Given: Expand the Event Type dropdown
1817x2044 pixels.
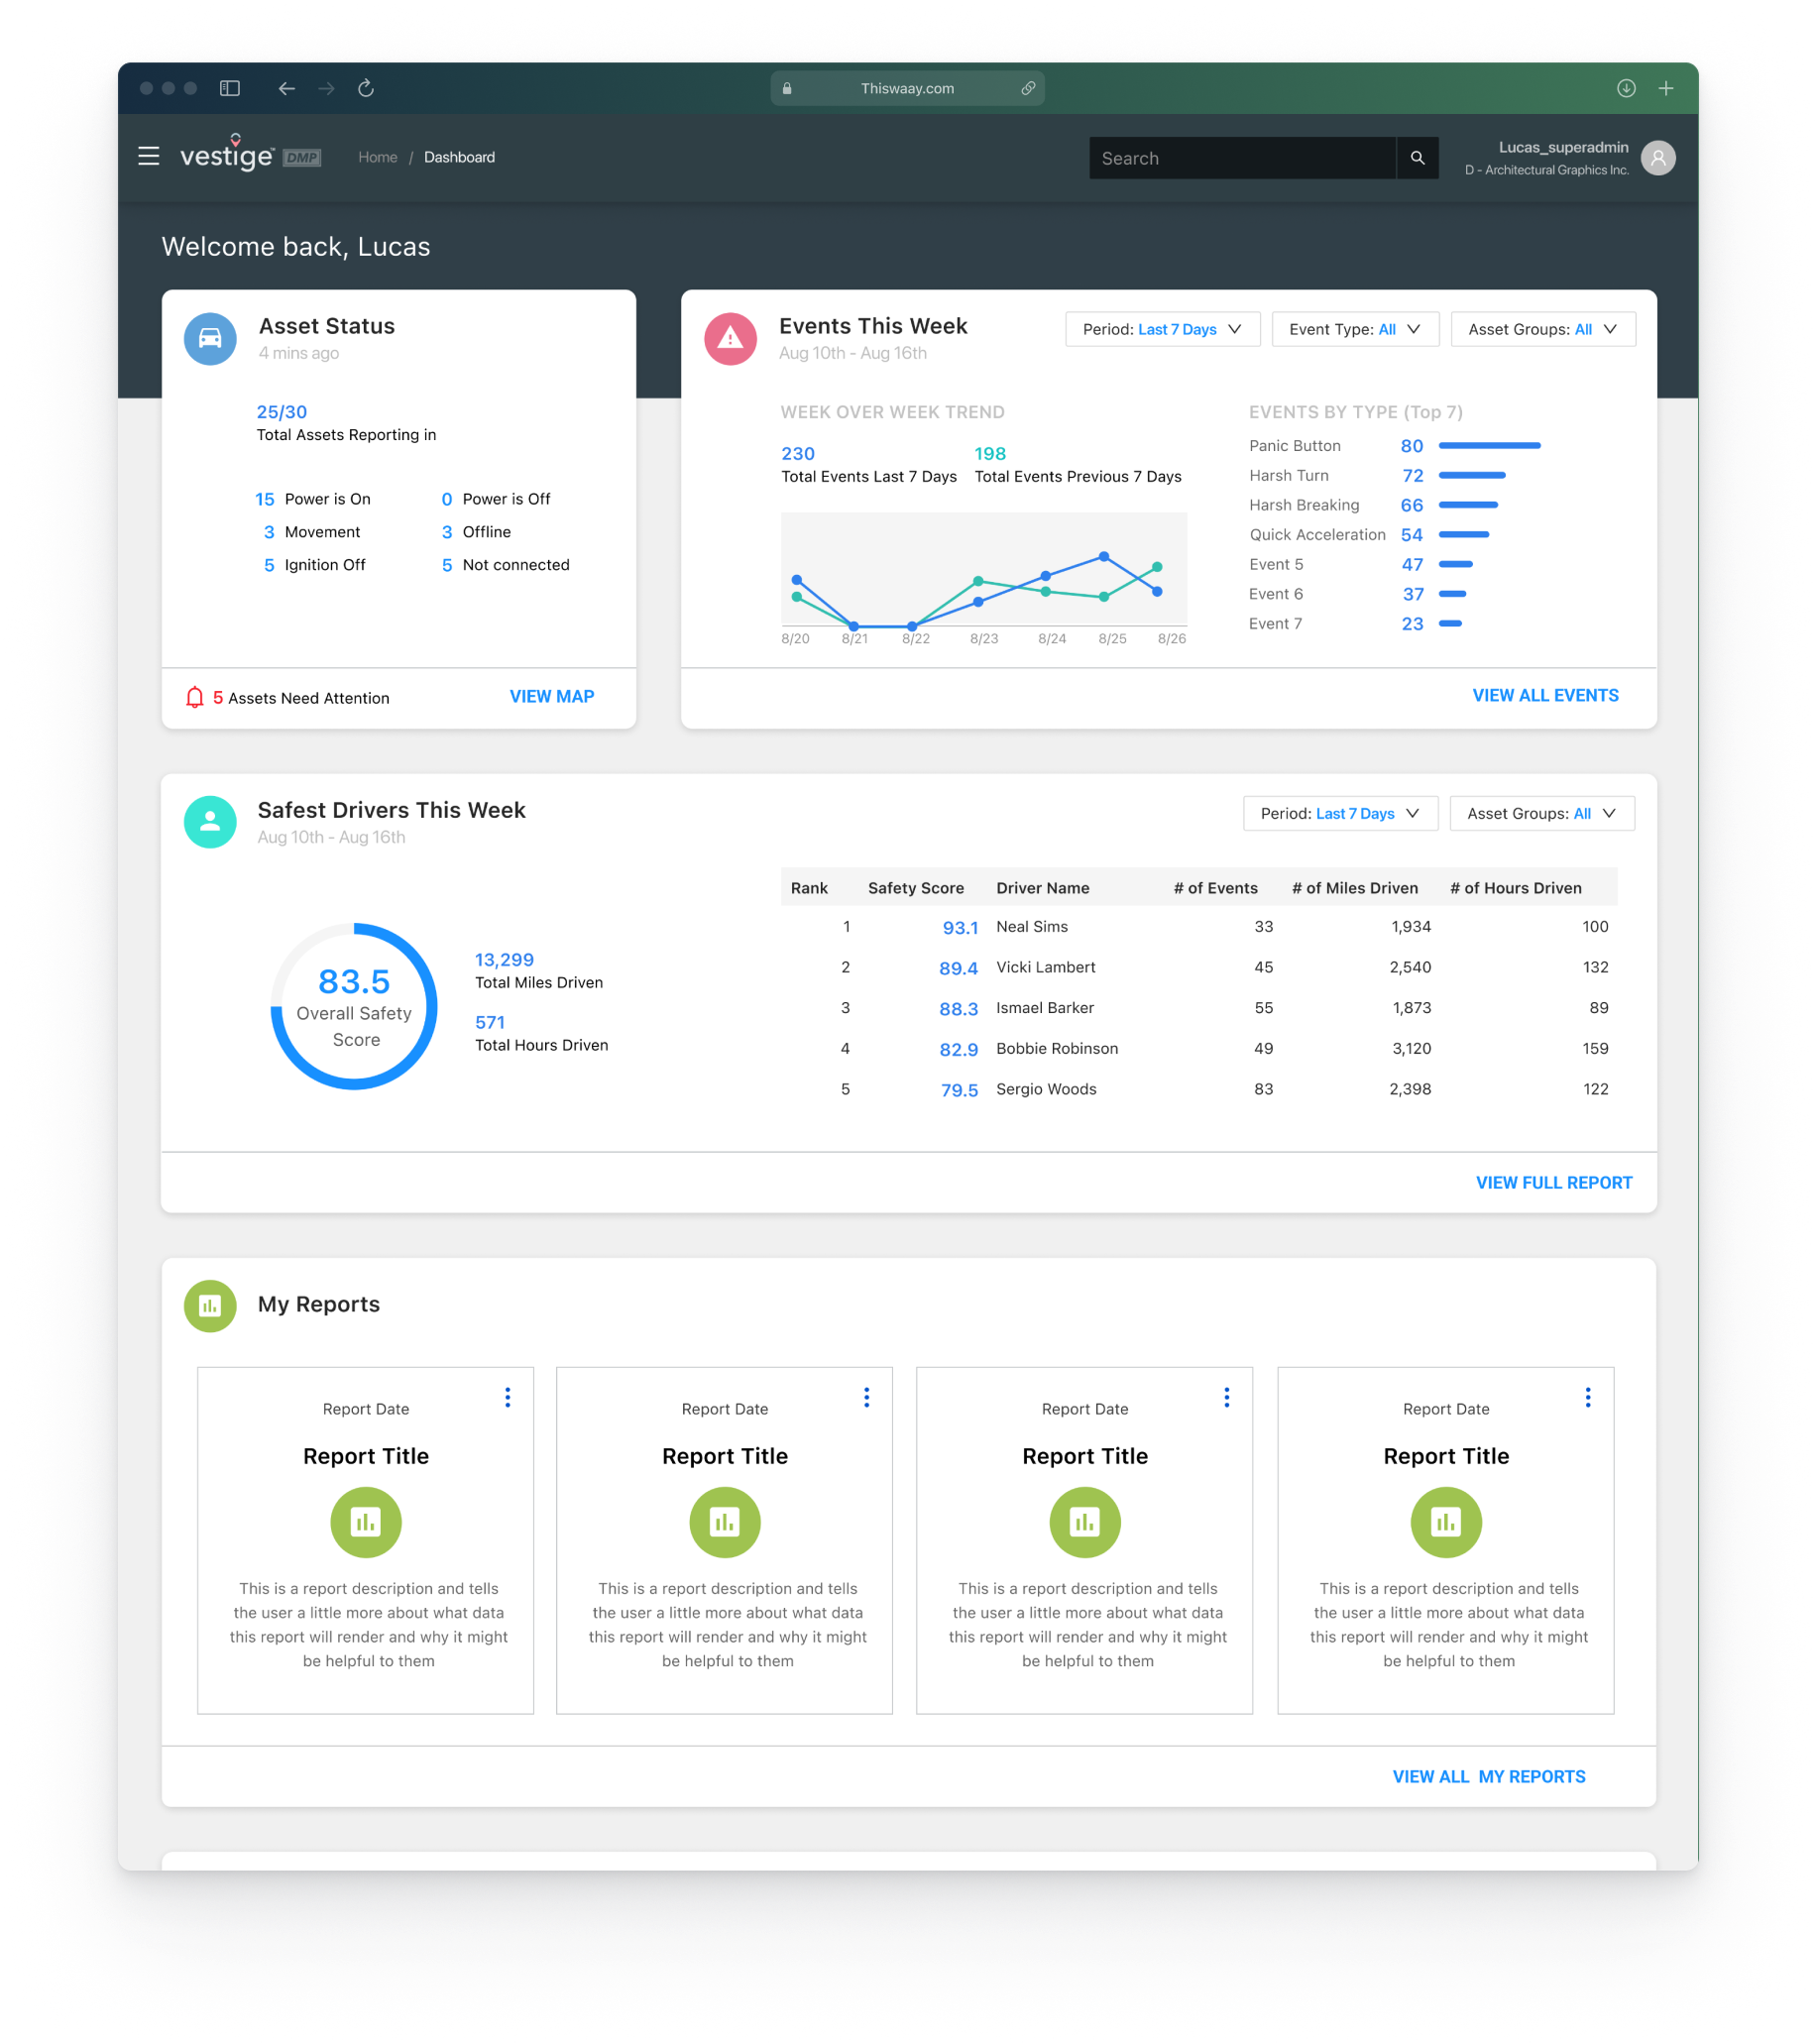Looking at the screenshot, I should pyautogui.click(x=1354, y=329).
